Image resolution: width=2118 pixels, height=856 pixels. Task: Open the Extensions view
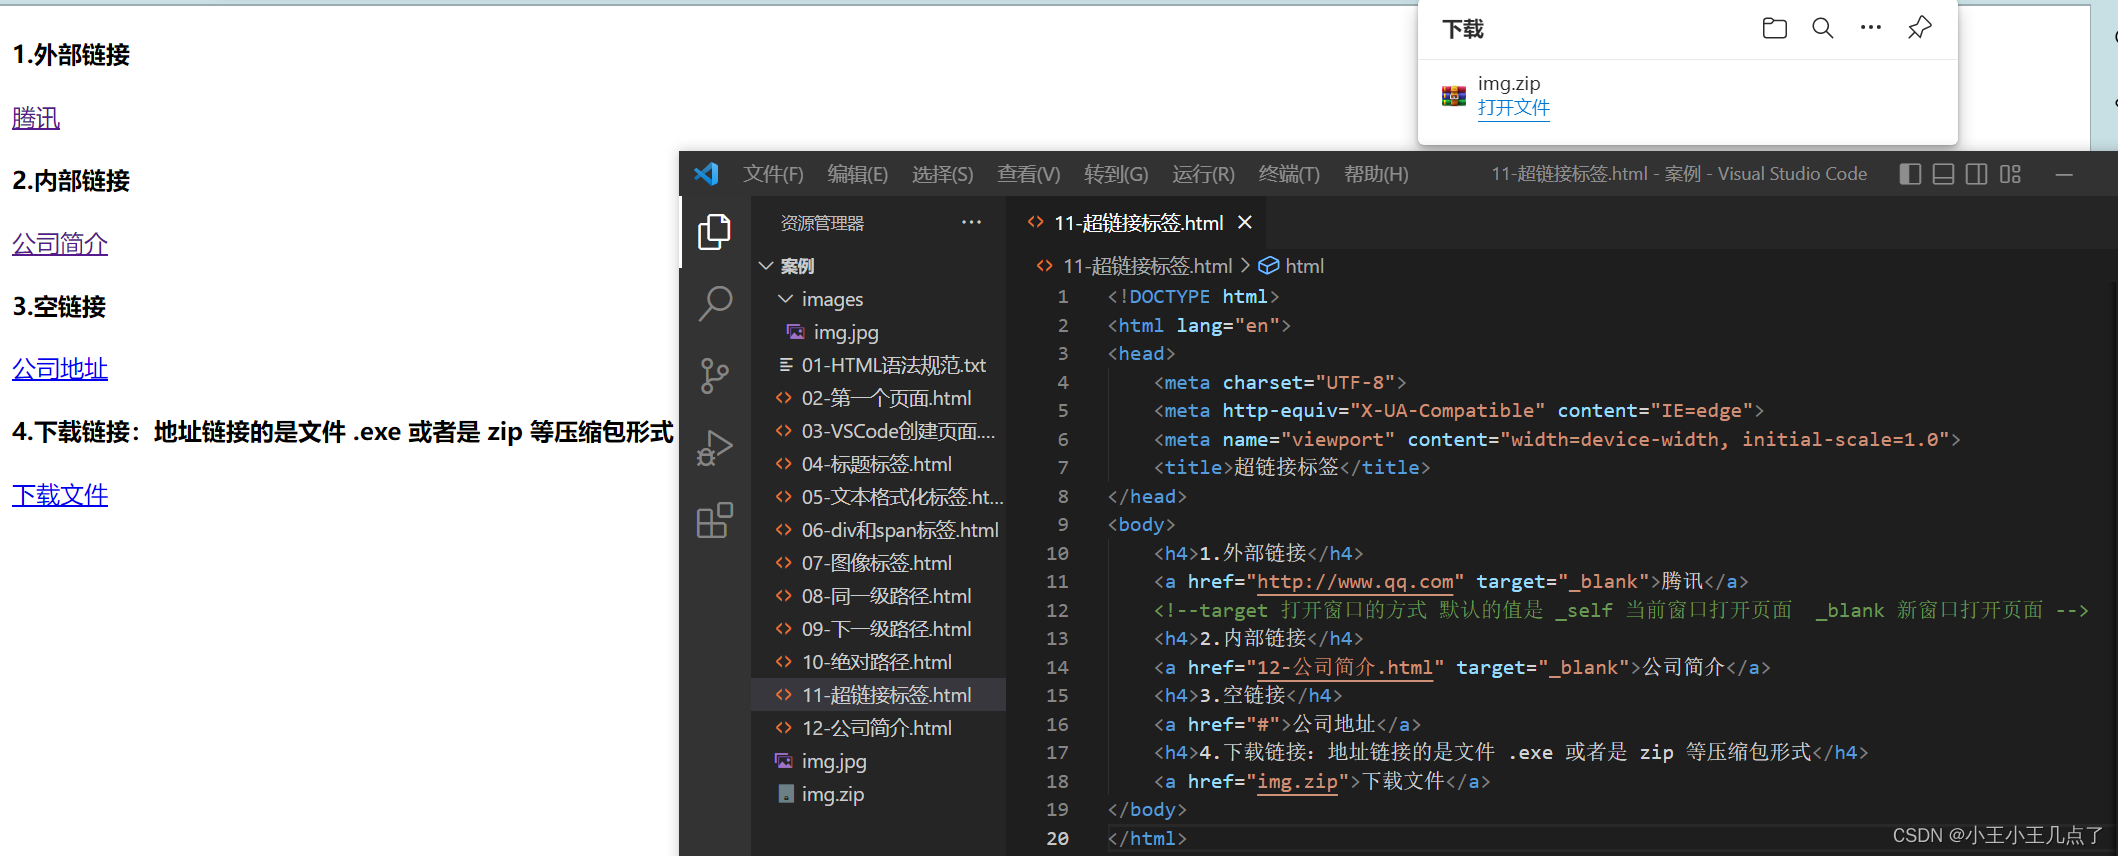(x=714, y=520)
